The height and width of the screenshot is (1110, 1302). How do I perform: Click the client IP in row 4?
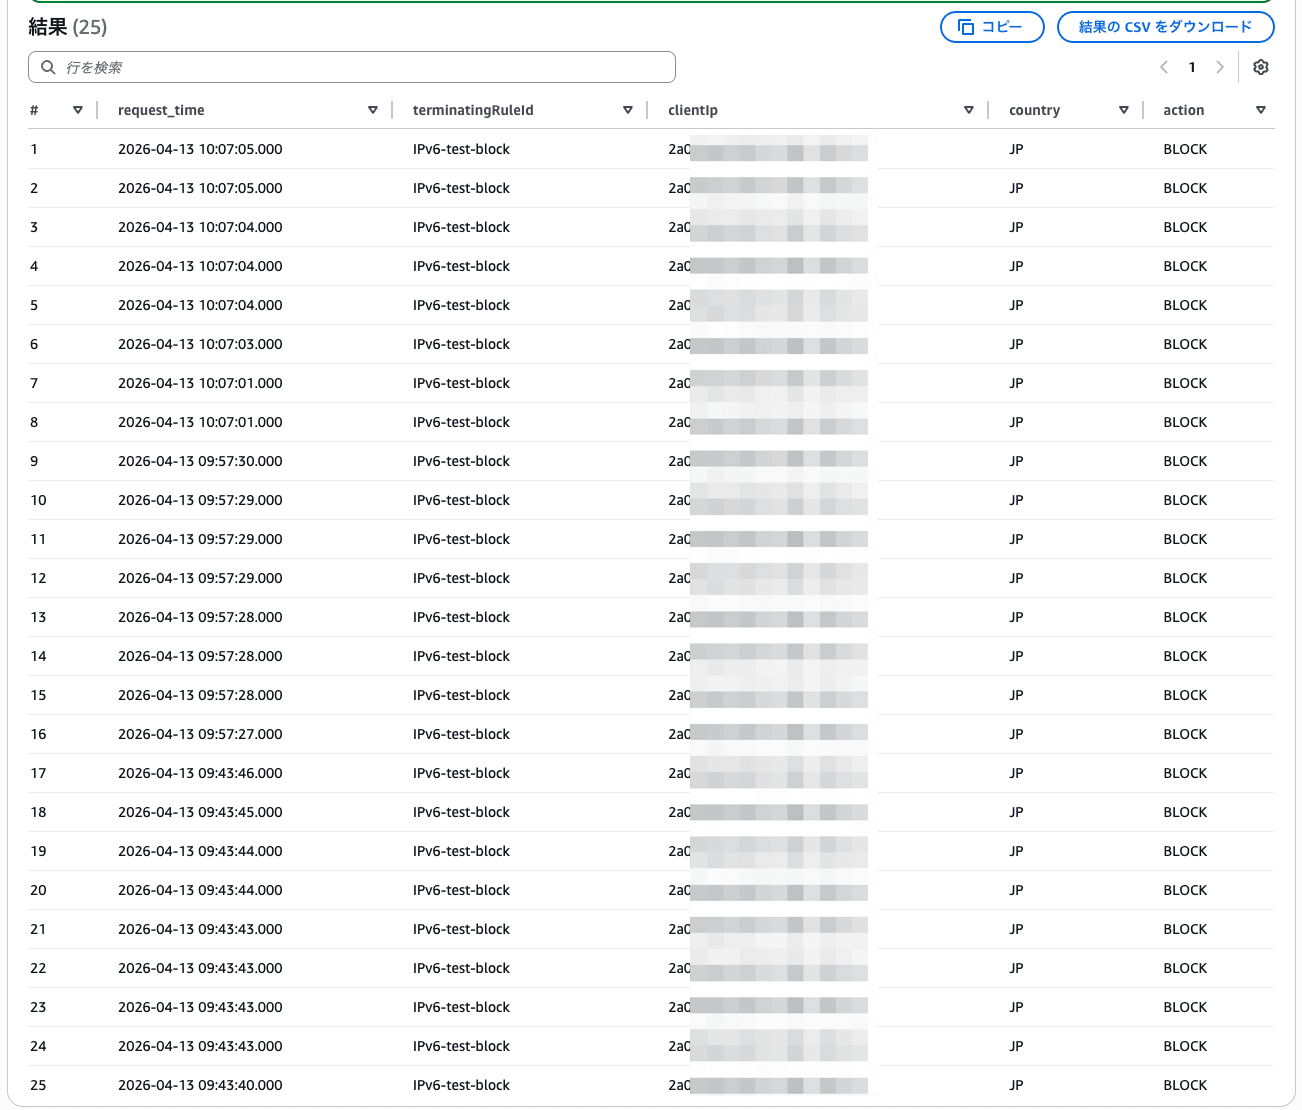[768, 266]
